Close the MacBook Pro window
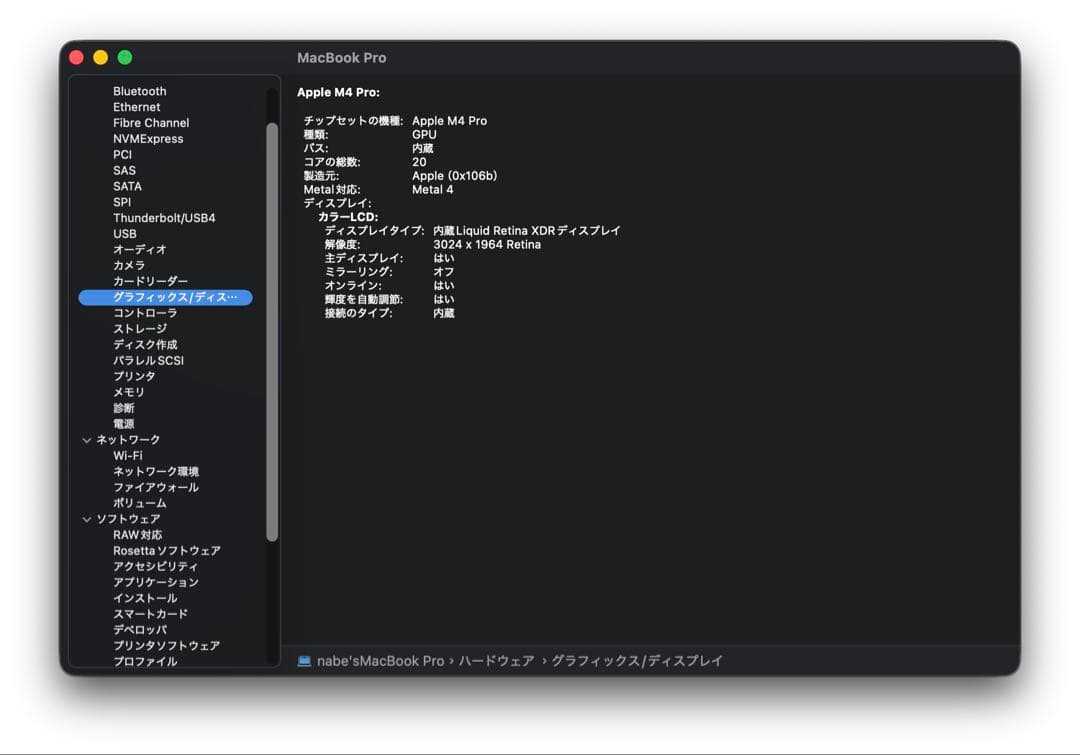 pos(76,57)
